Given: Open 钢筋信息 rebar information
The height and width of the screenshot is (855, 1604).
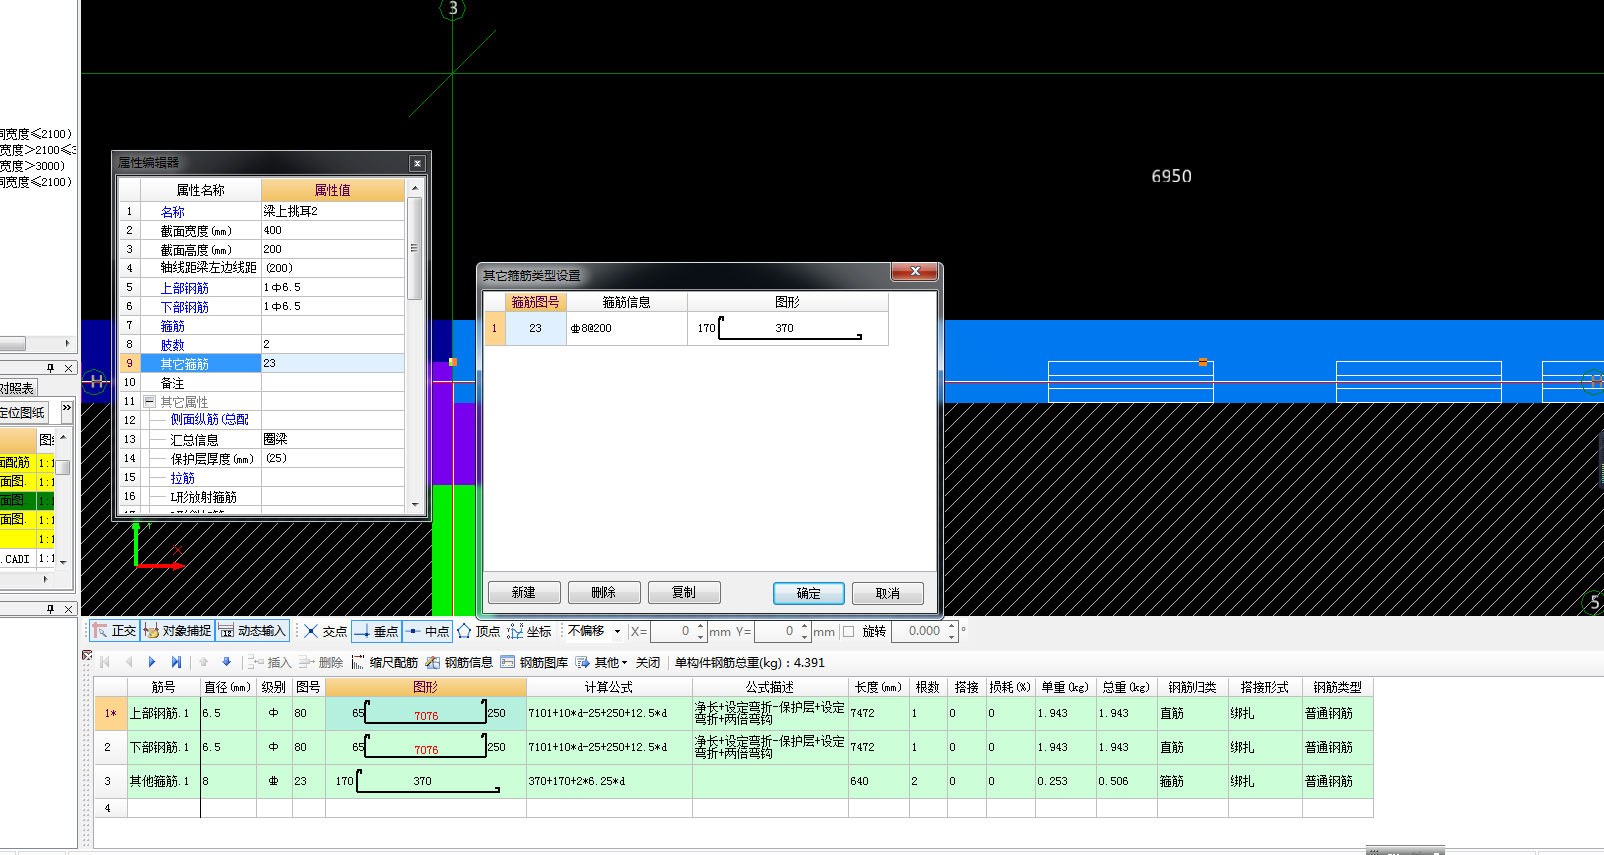Looking at the screenshot, I should pos(459,662).
